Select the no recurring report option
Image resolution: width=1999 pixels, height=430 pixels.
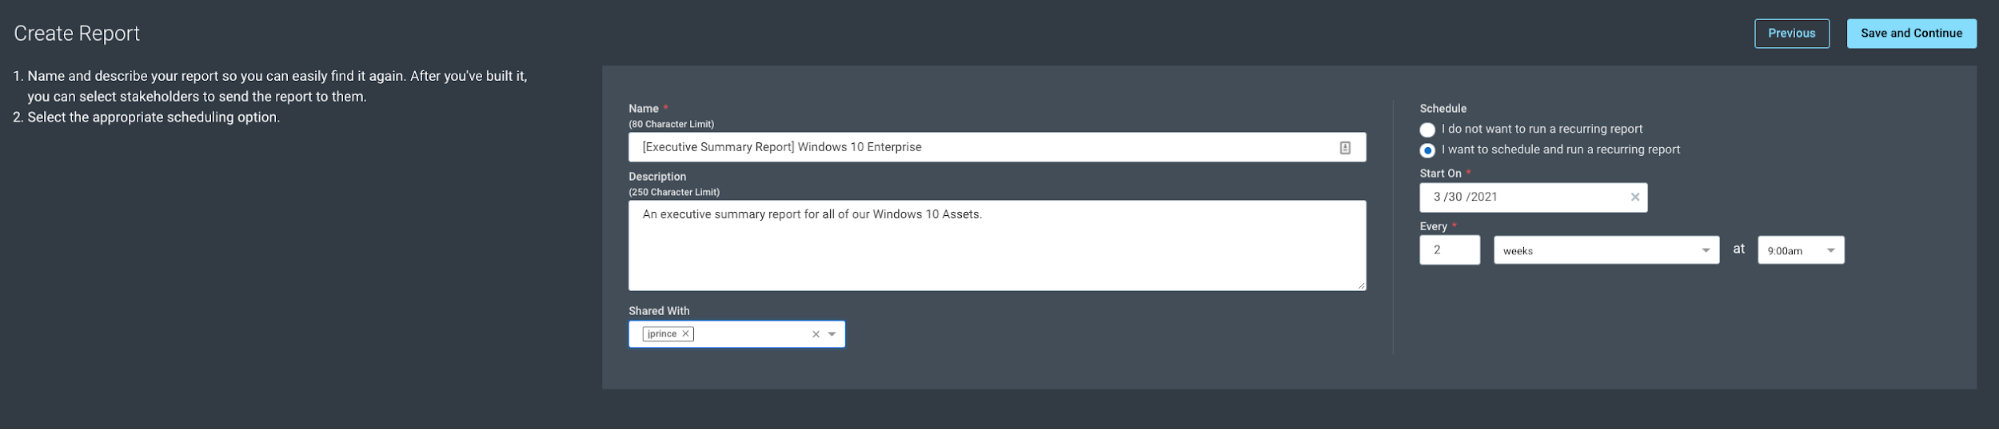tap(1427, 130)
